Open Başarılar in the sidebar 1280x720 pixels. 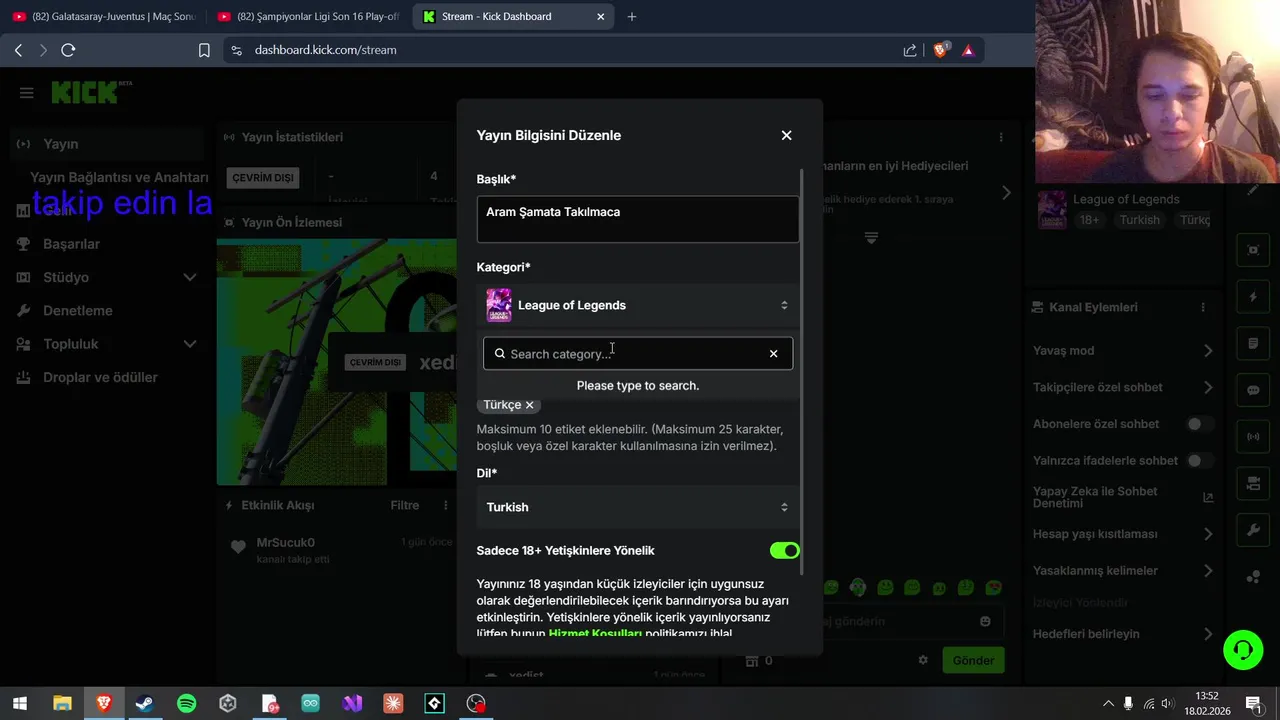(71, 244)
